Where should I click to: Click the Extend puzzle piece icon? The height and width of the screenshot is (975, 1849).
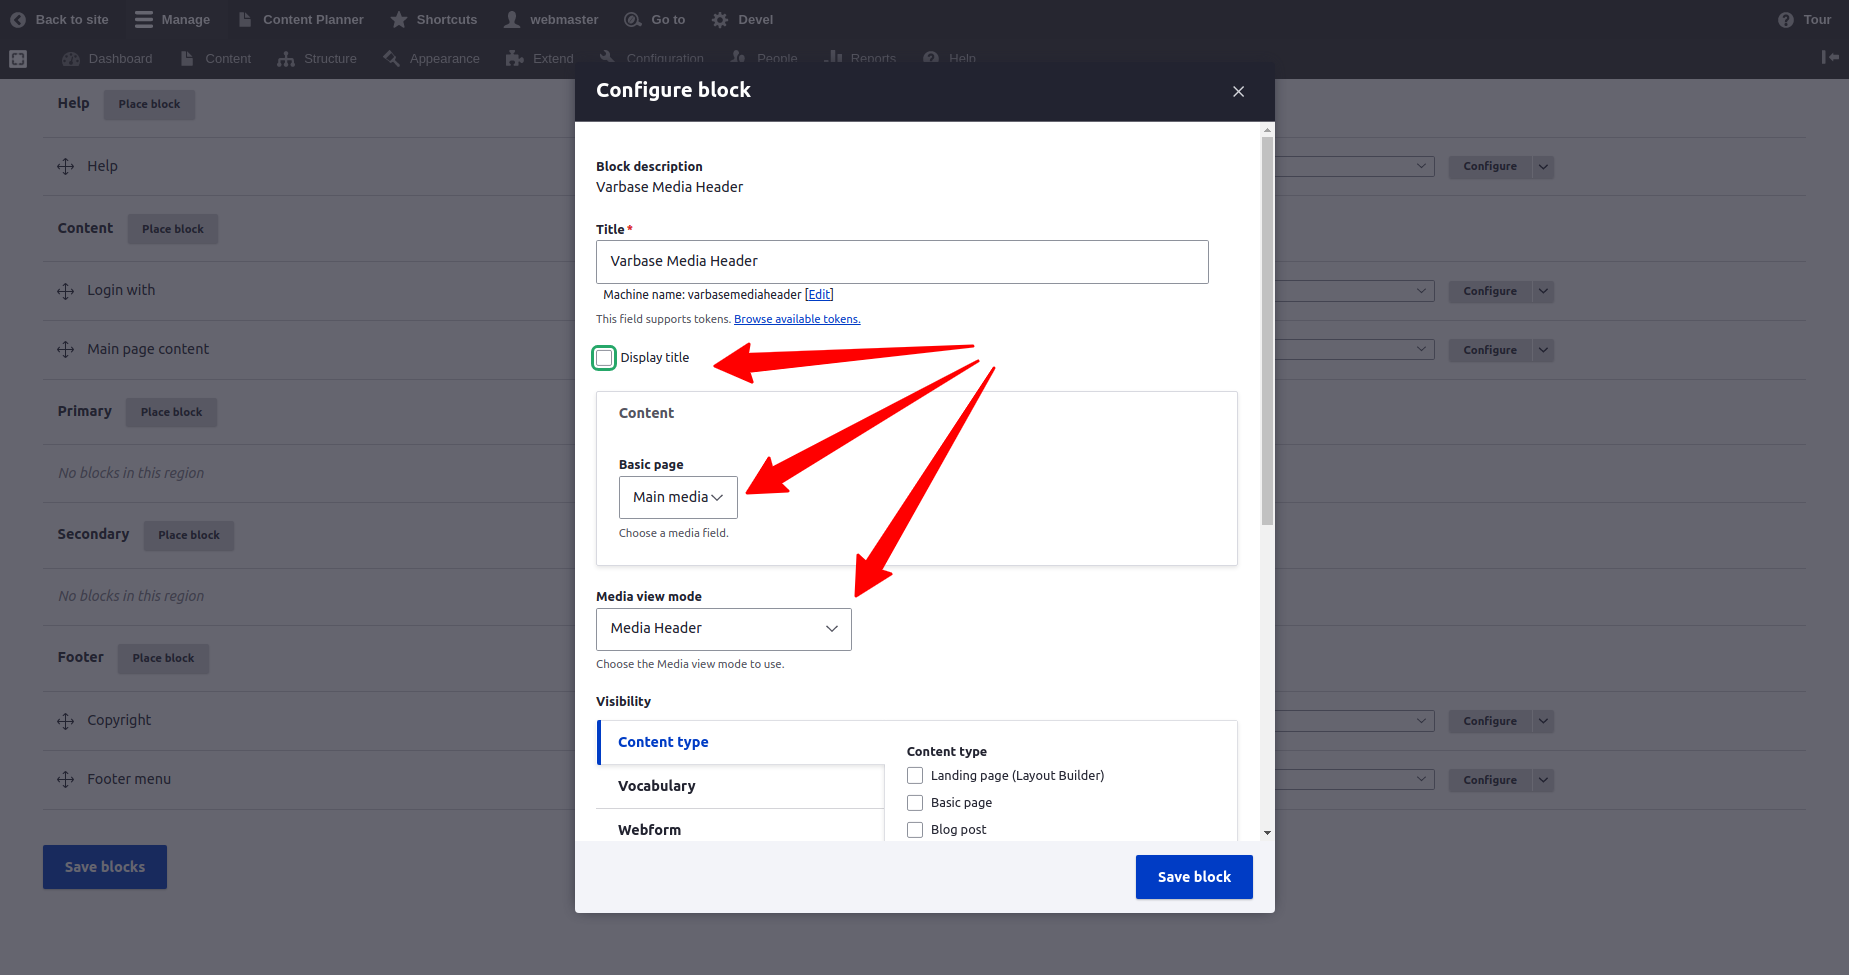[515, 59]
